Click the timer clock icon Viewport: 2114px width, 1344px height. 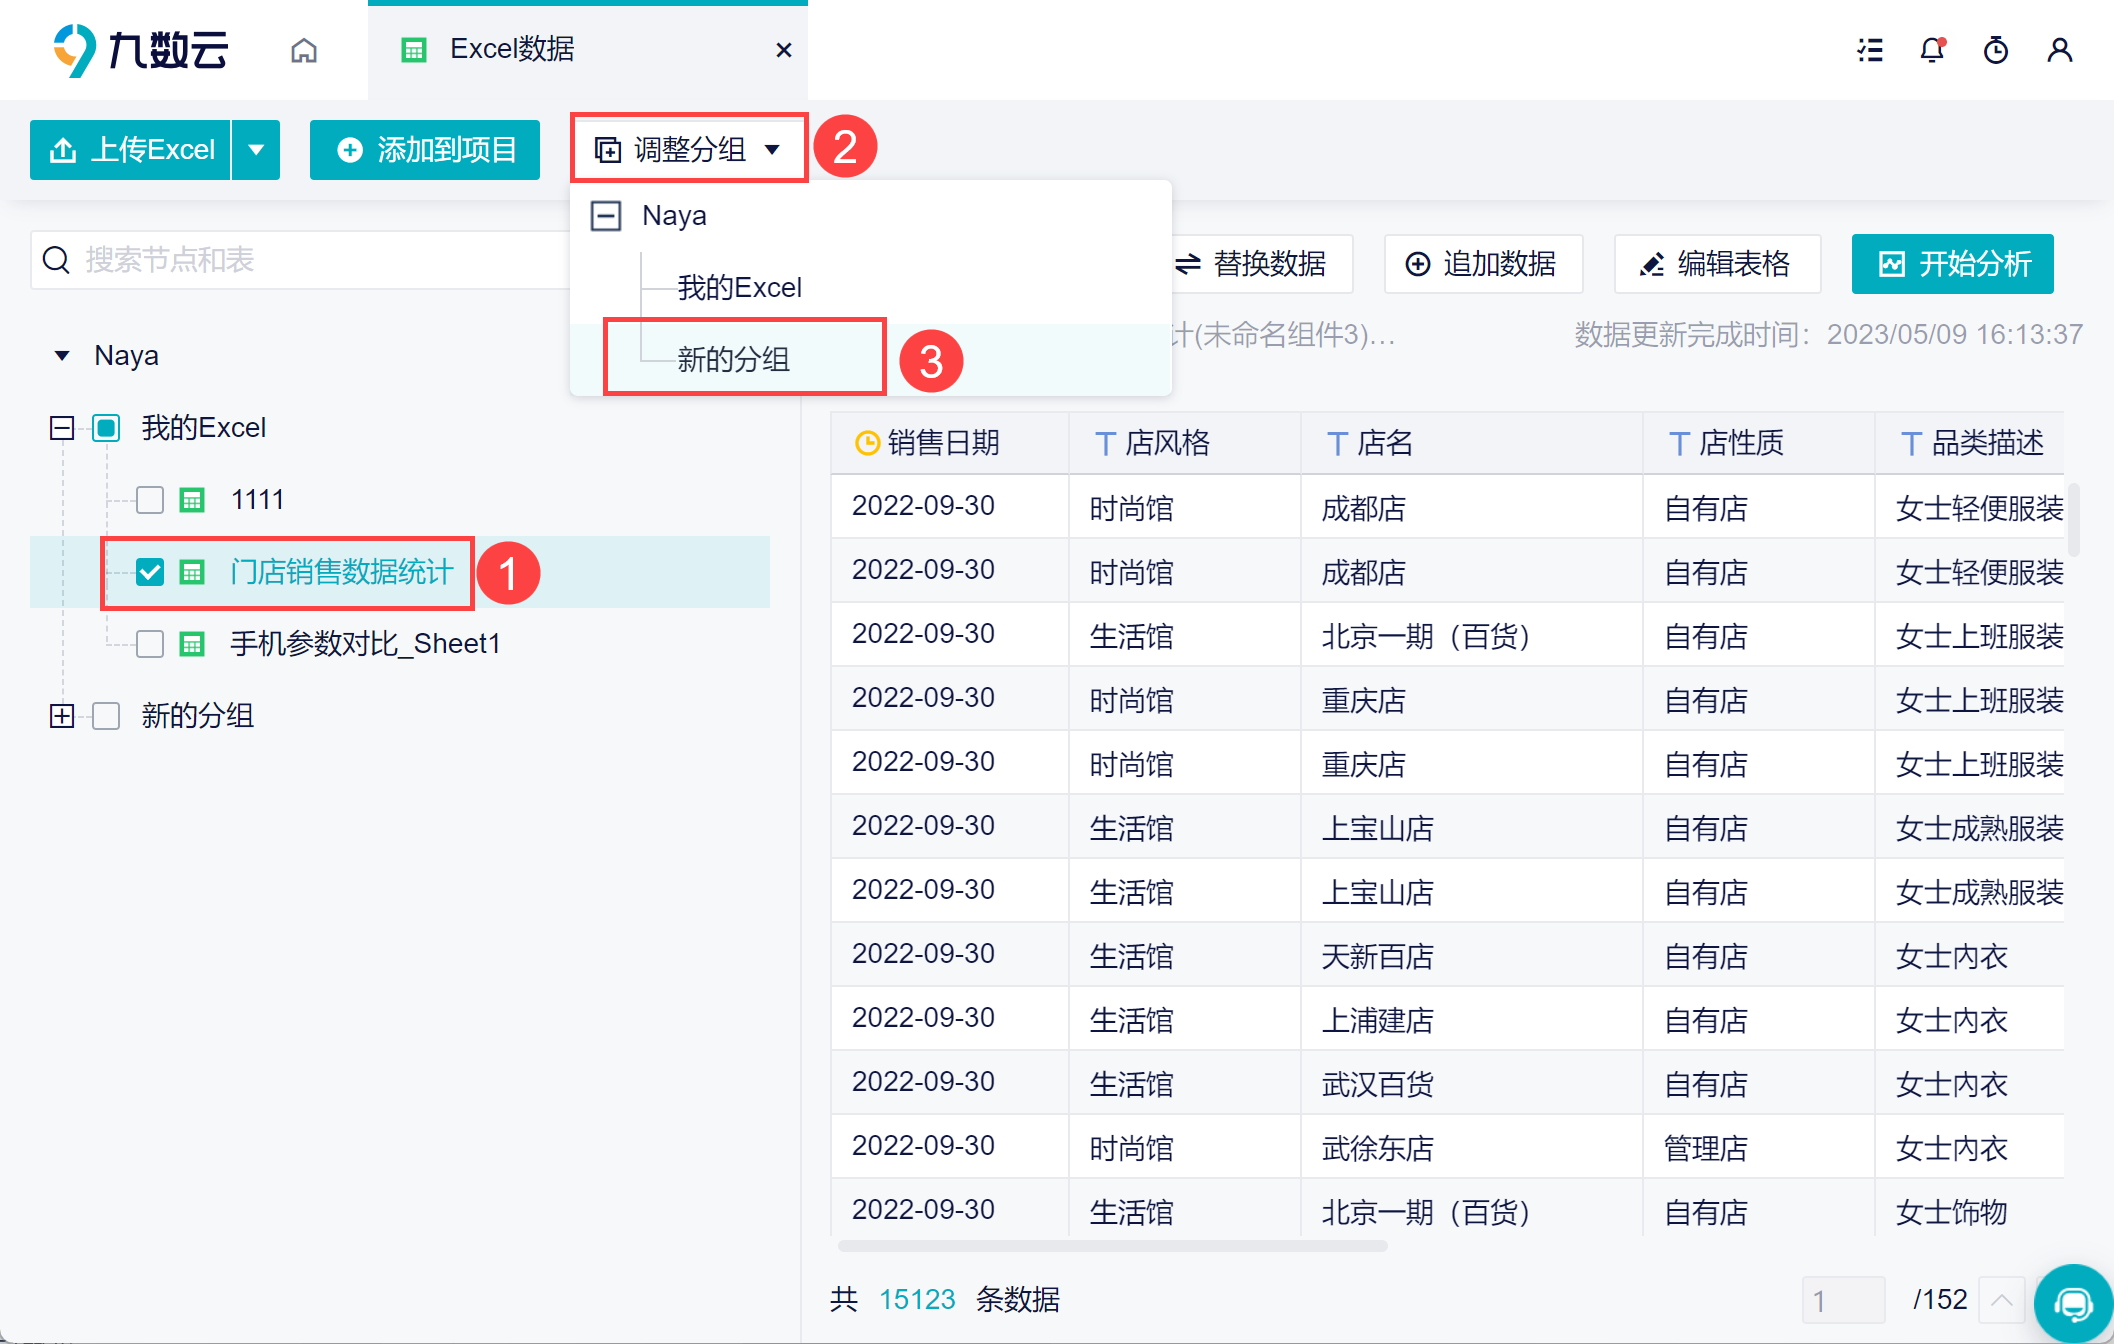(1995, 50)
